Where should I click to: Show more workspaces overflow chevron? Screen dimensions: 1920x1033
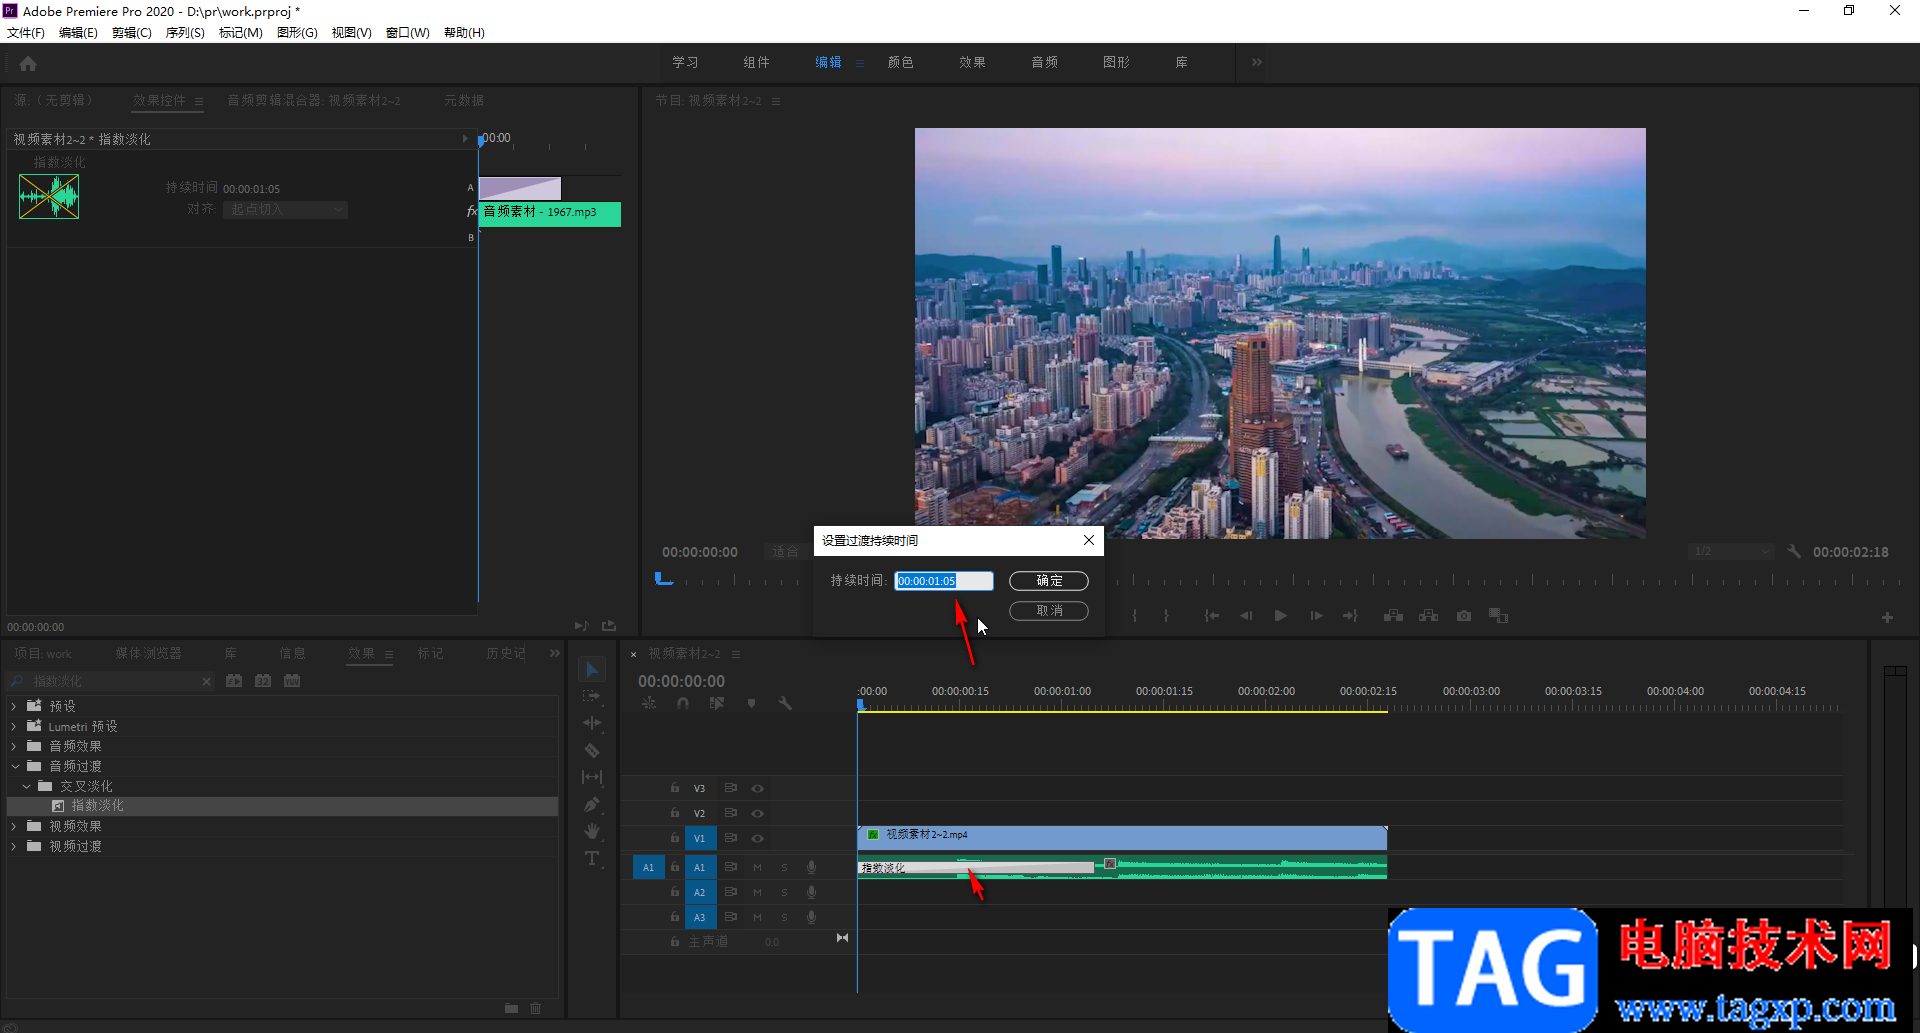coord(1256,62)
